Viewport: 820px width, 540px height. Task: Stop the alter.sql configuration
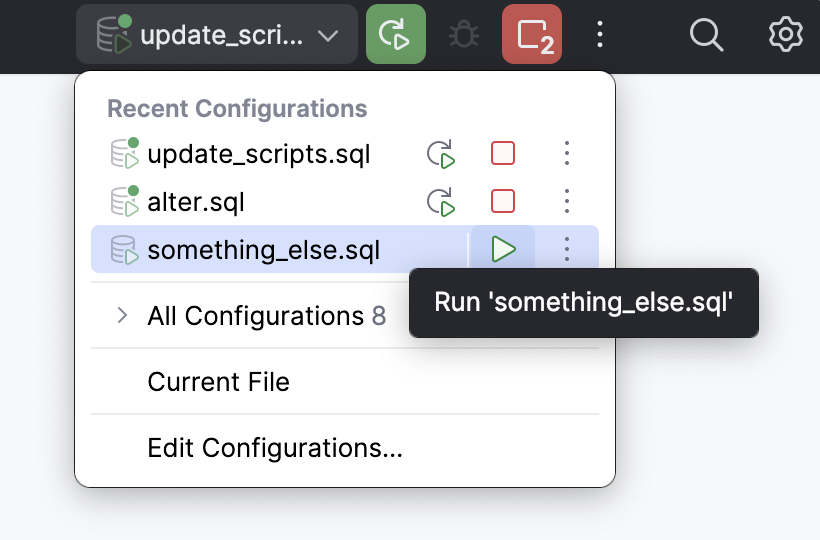(x=503, y=202)
